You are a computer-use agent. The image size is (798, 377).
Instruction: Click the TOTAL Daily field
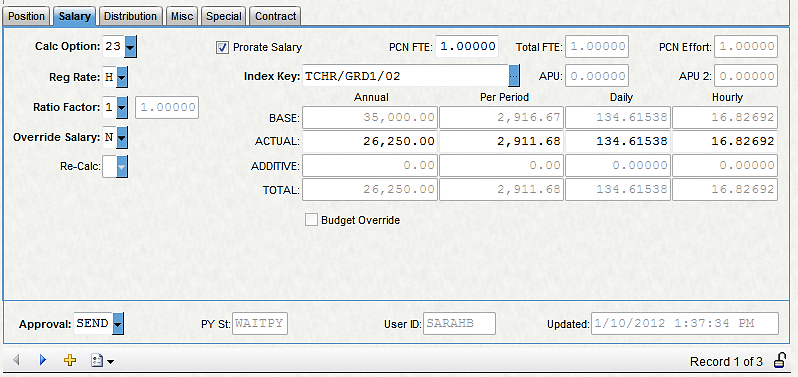click(618, 189)
